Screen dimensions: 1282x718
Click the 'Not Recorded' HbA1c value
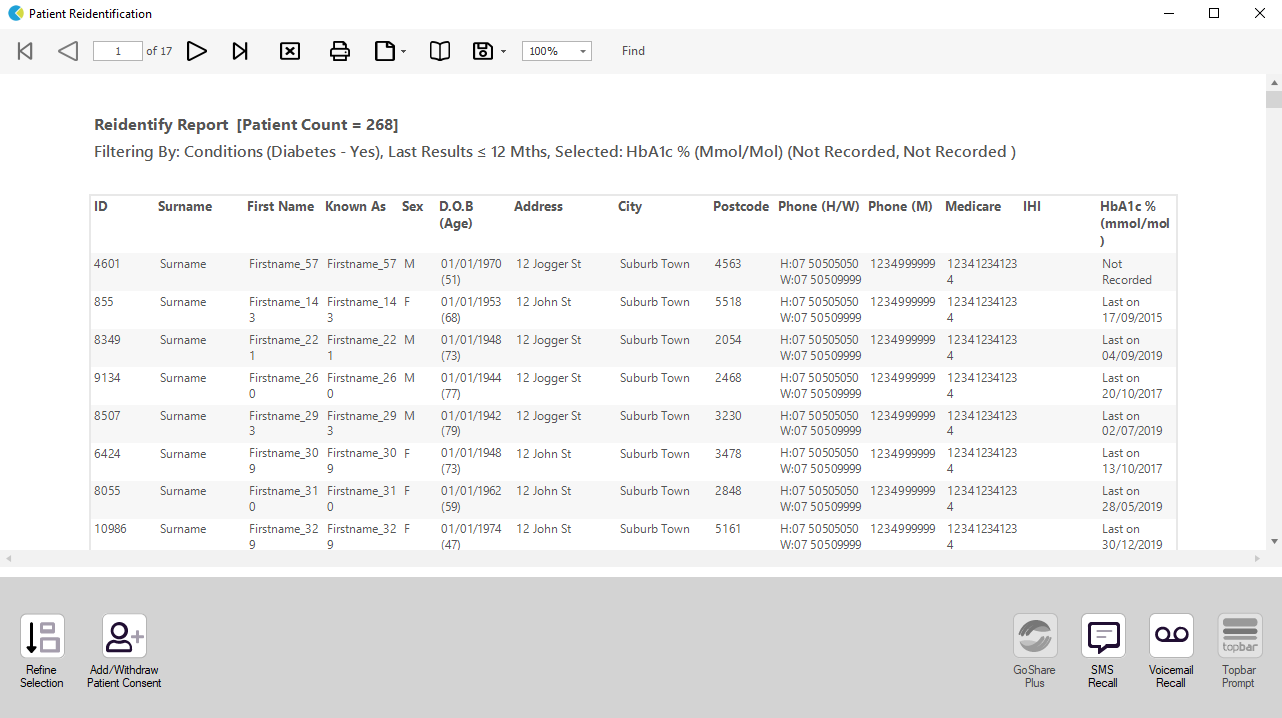[1127, 272]
